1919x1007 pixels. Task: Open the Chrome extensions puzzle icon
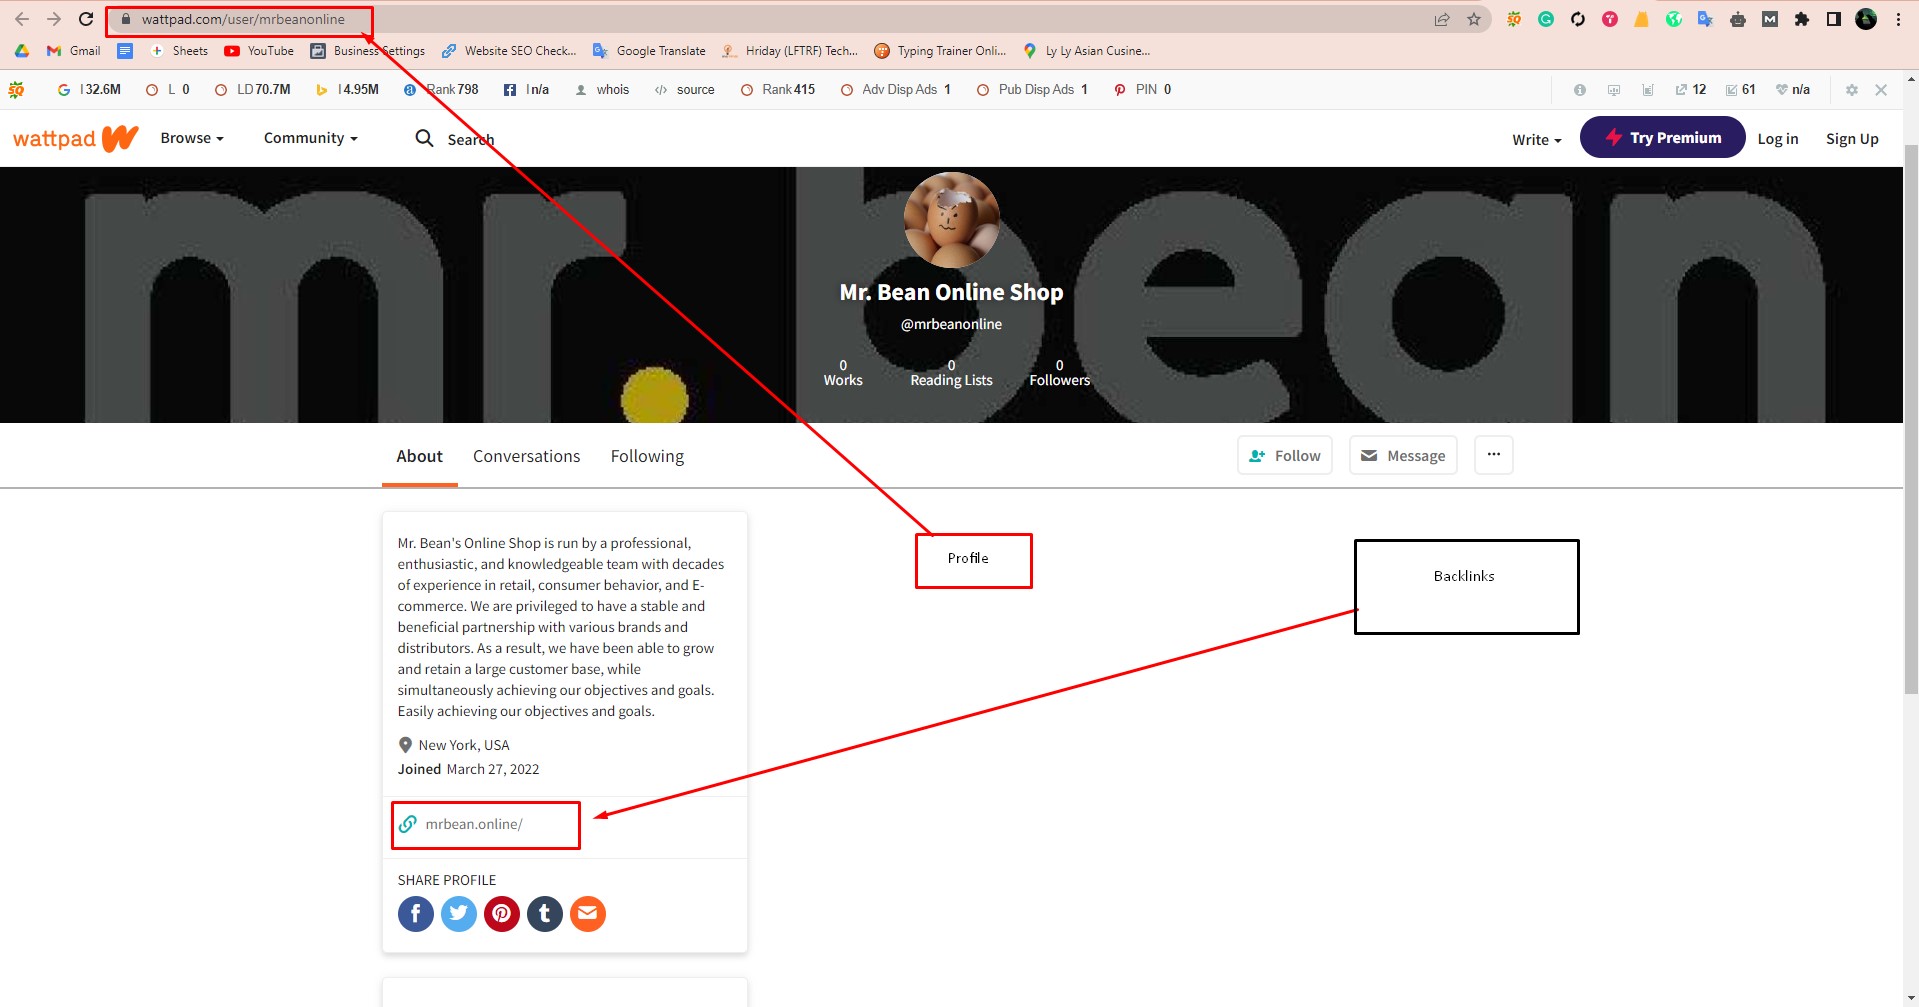1802,19
